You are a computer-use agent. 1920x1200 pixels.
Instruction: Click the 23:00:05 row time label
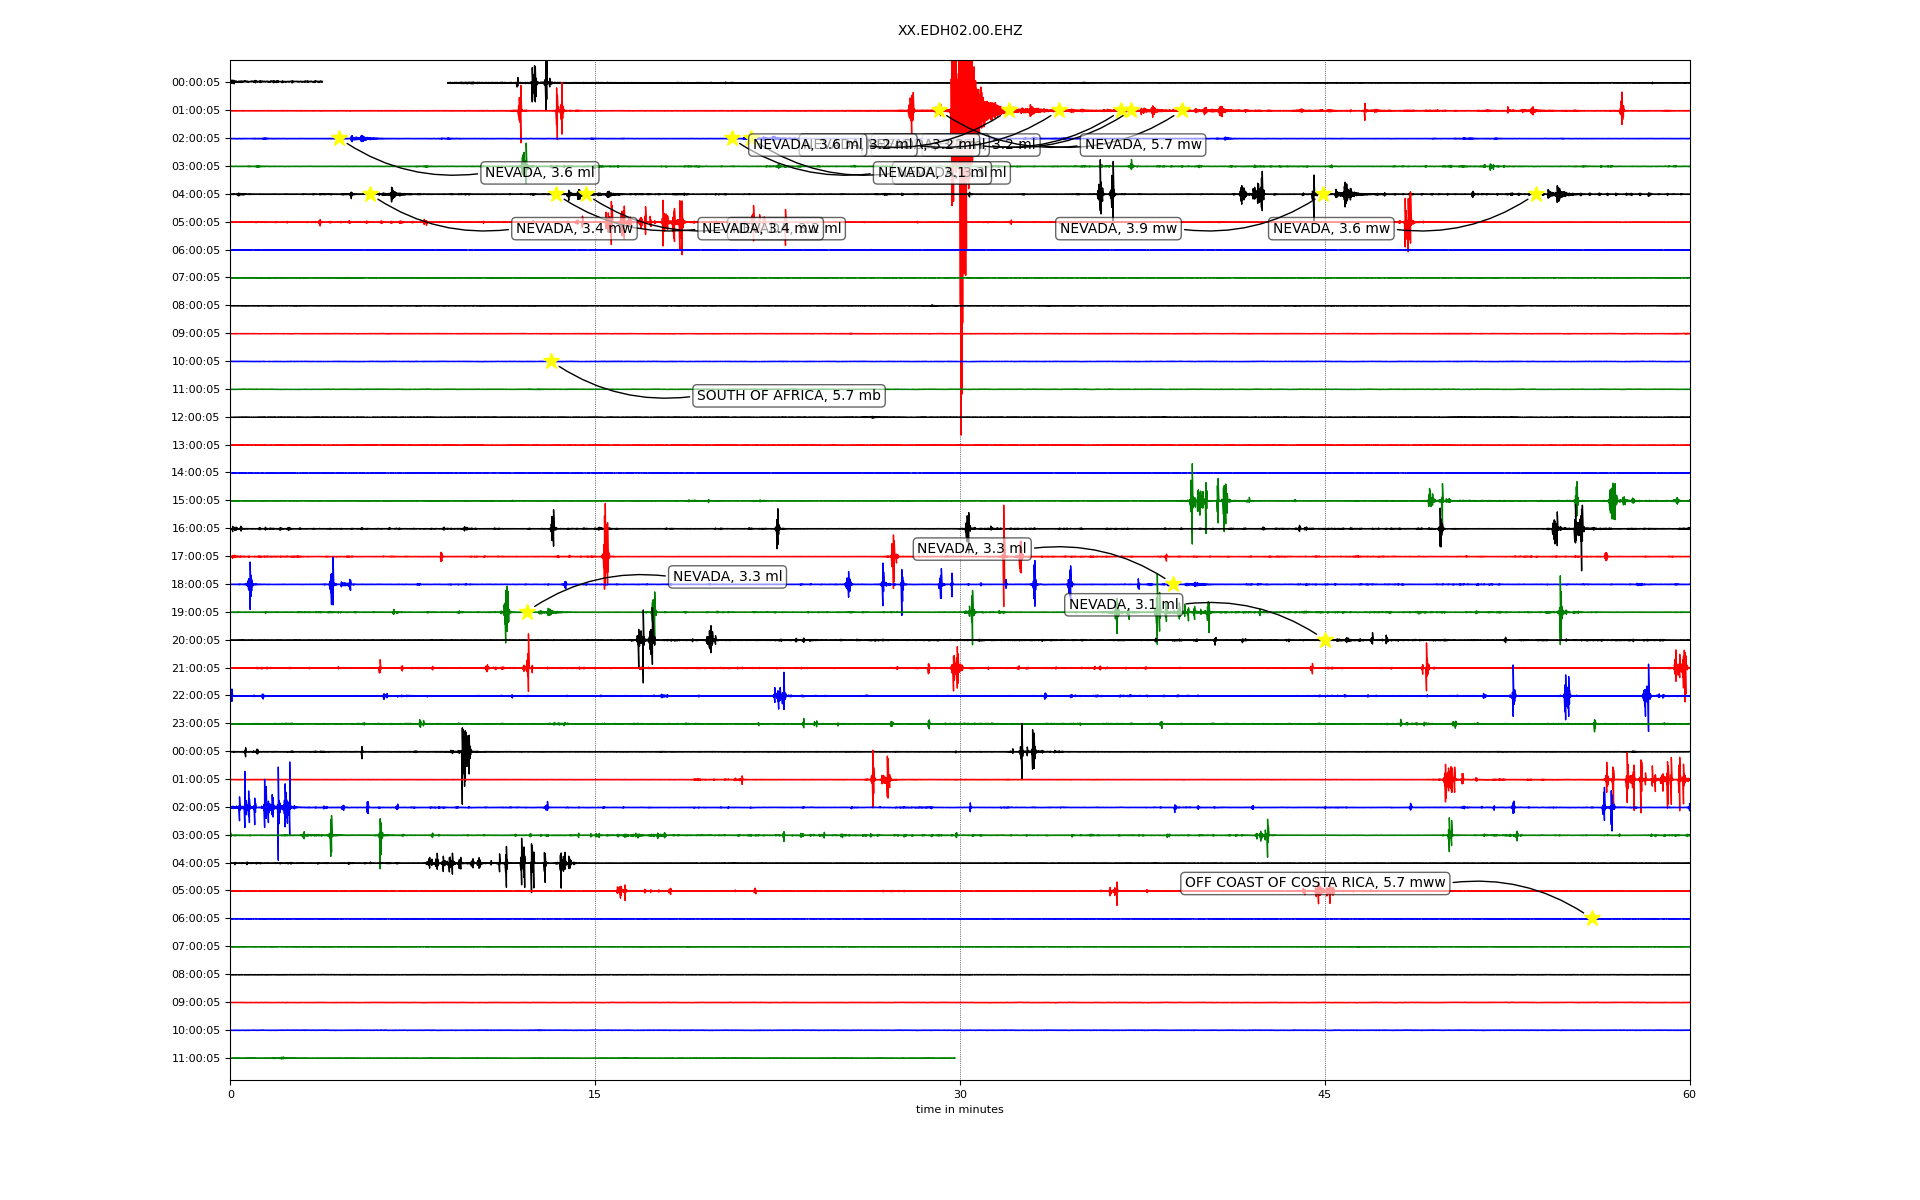pos(196,723)
